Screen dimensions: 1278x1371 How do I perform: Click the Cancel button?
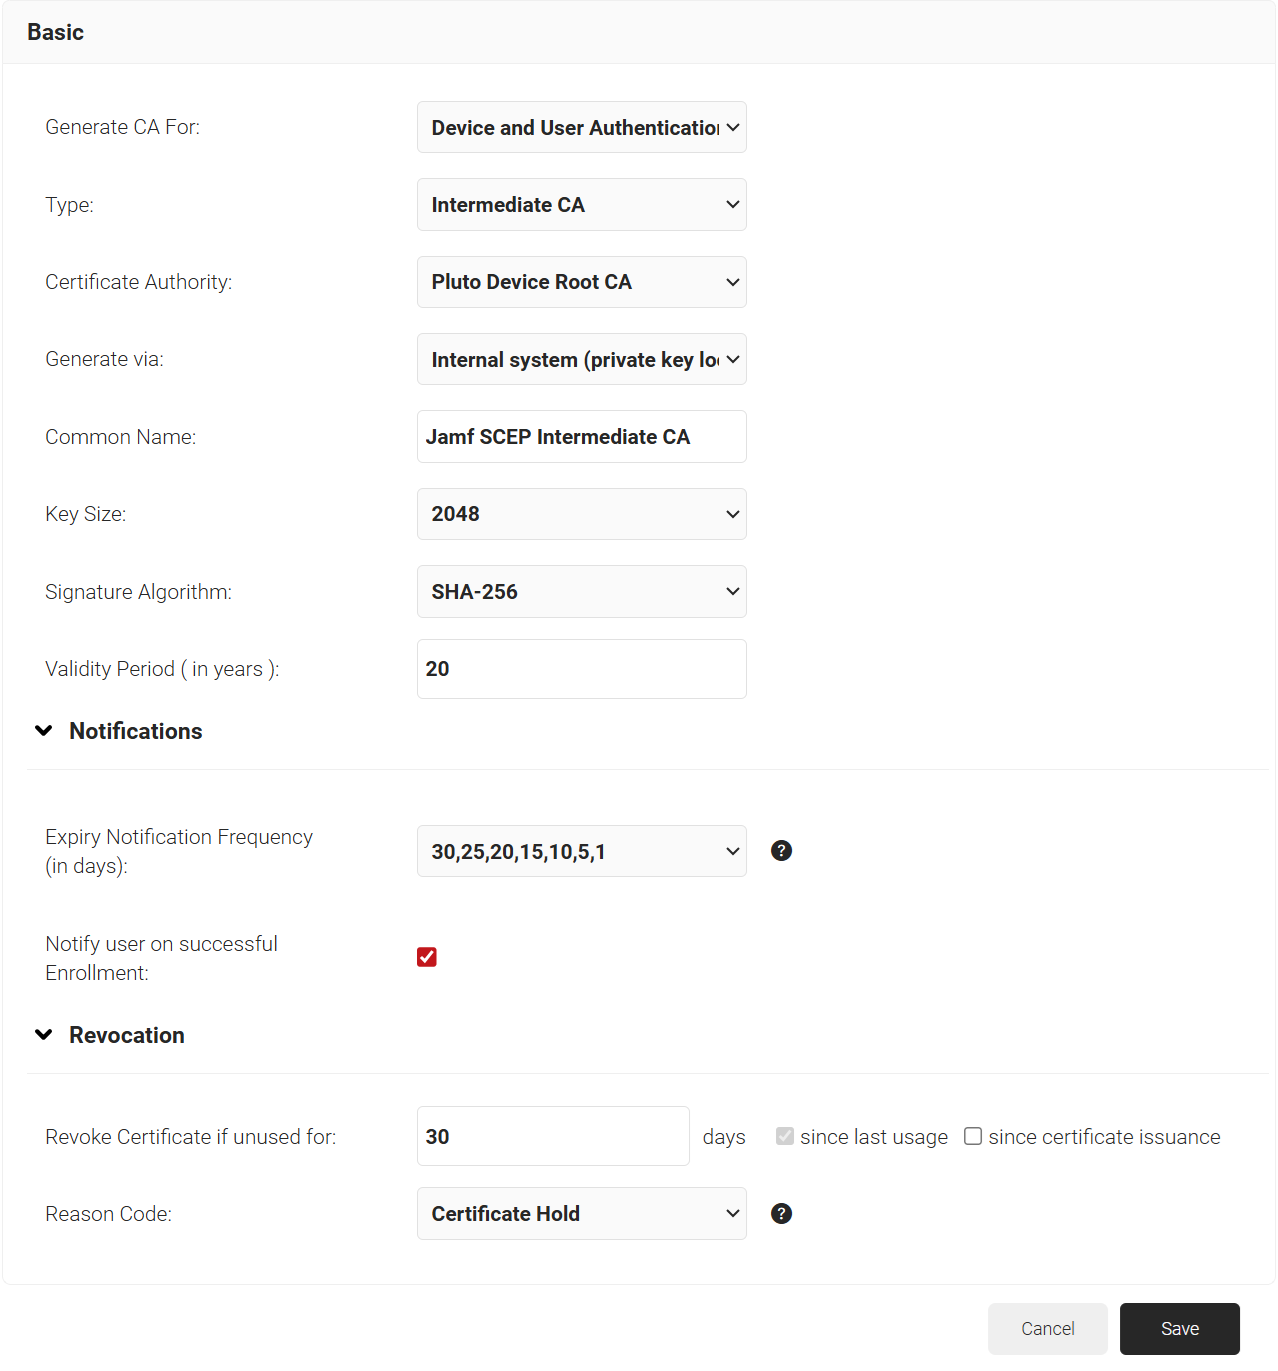[x=1047, y=1329]
